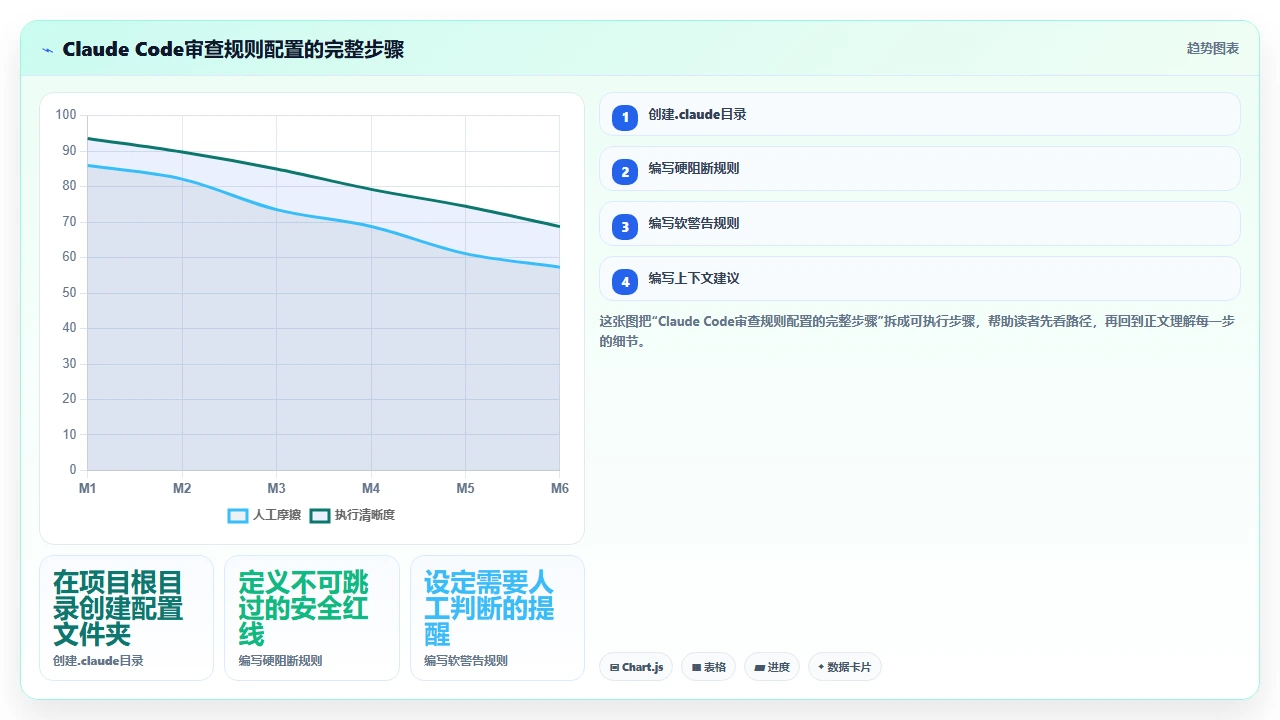Click the M1 x-axis label
1280x720 pixels.
pos(87,488)
